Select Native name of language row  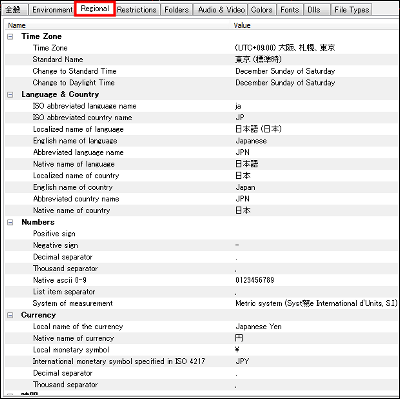[x=202, y=164]
